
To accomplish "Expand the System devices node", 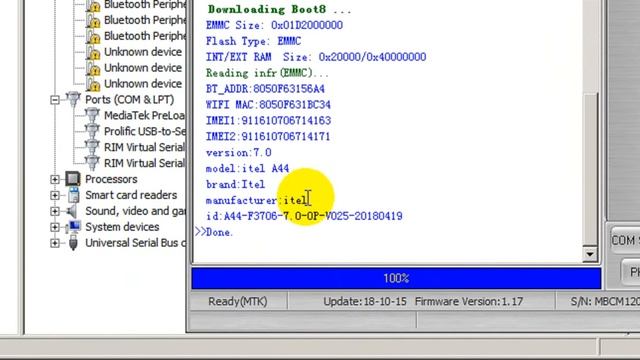I will coord(55,227).
